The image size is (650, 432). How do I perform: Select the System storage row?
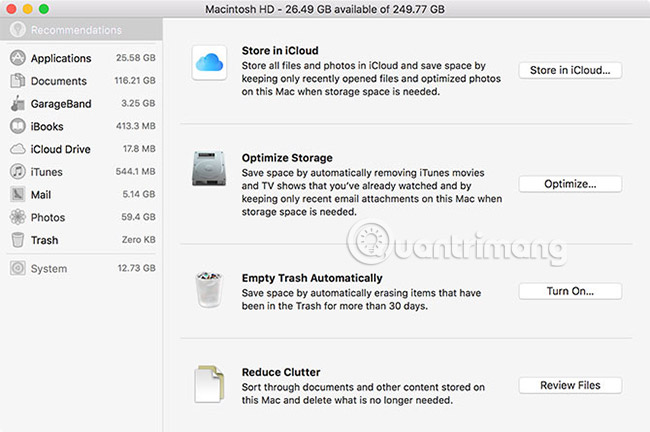[x=82, y=268]
